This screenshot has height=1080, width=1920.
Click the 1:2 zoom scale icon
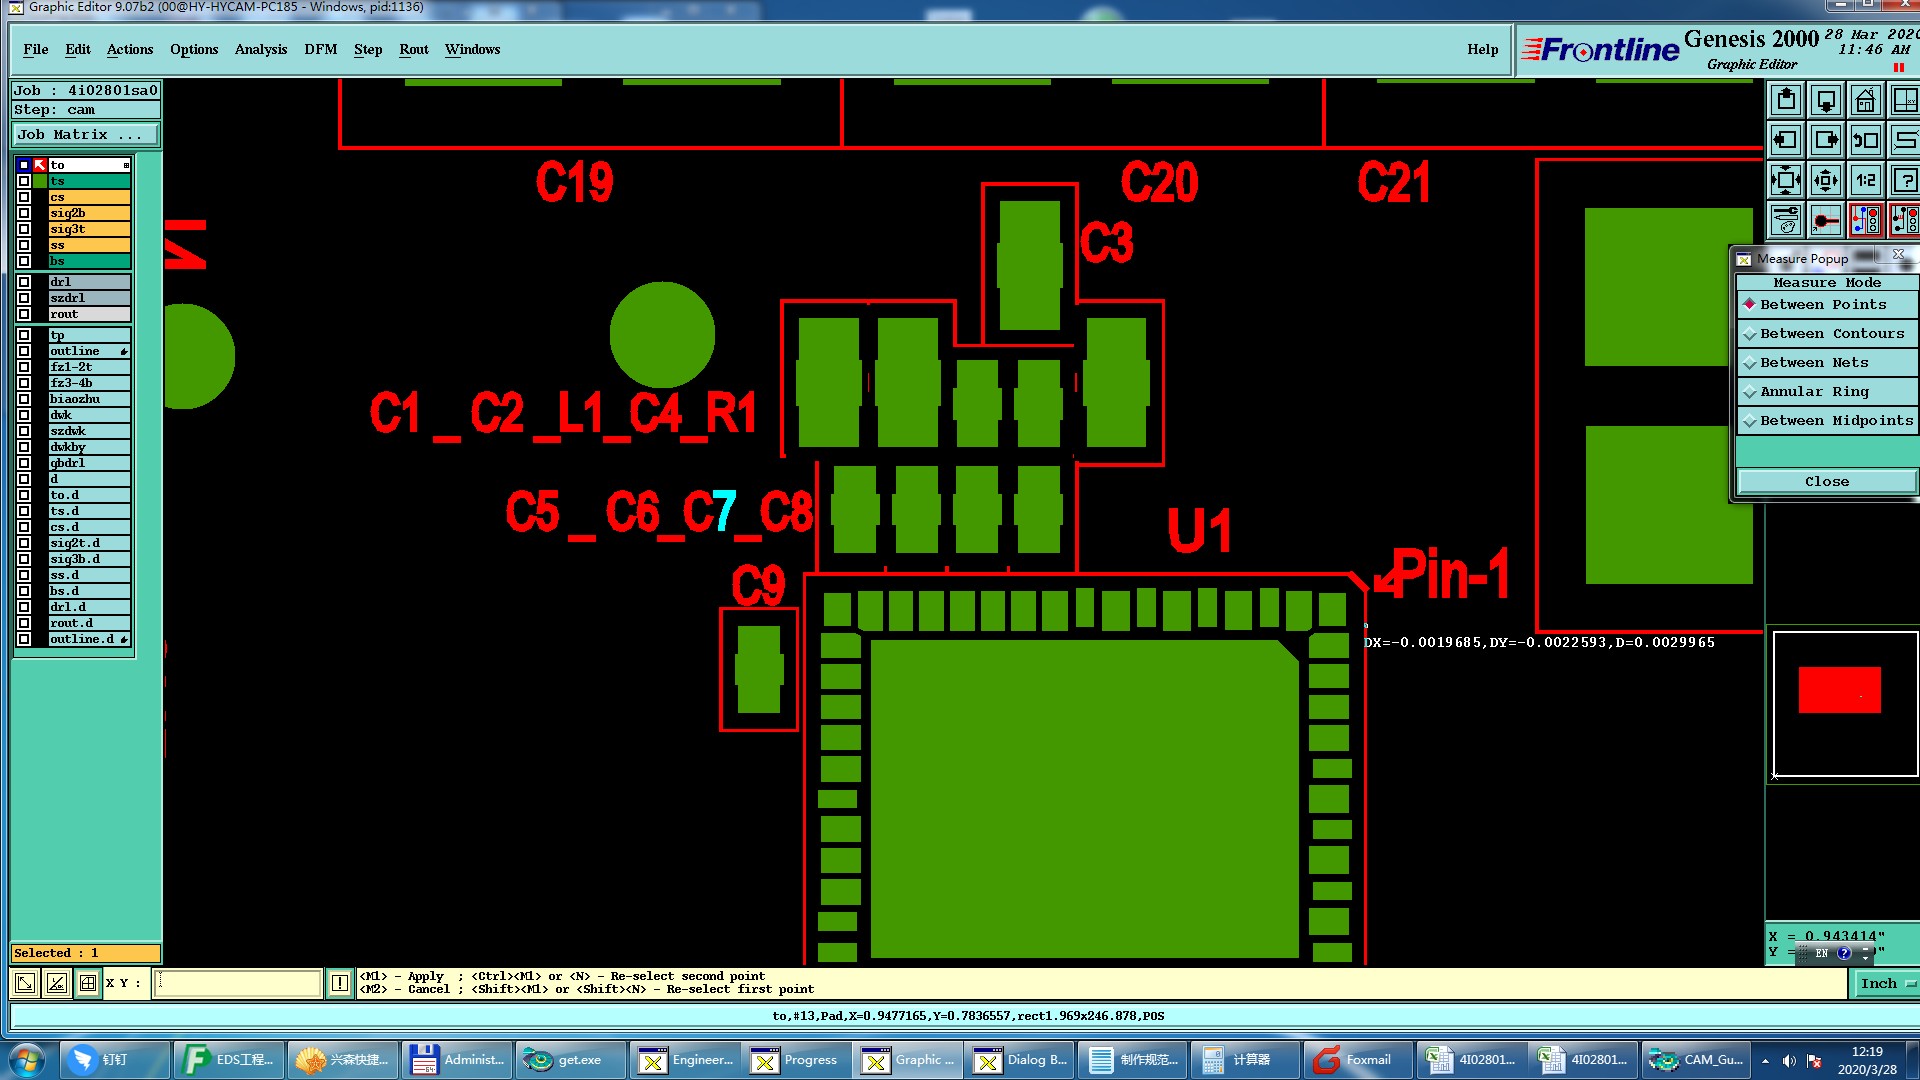click(x=1865, y=181)
